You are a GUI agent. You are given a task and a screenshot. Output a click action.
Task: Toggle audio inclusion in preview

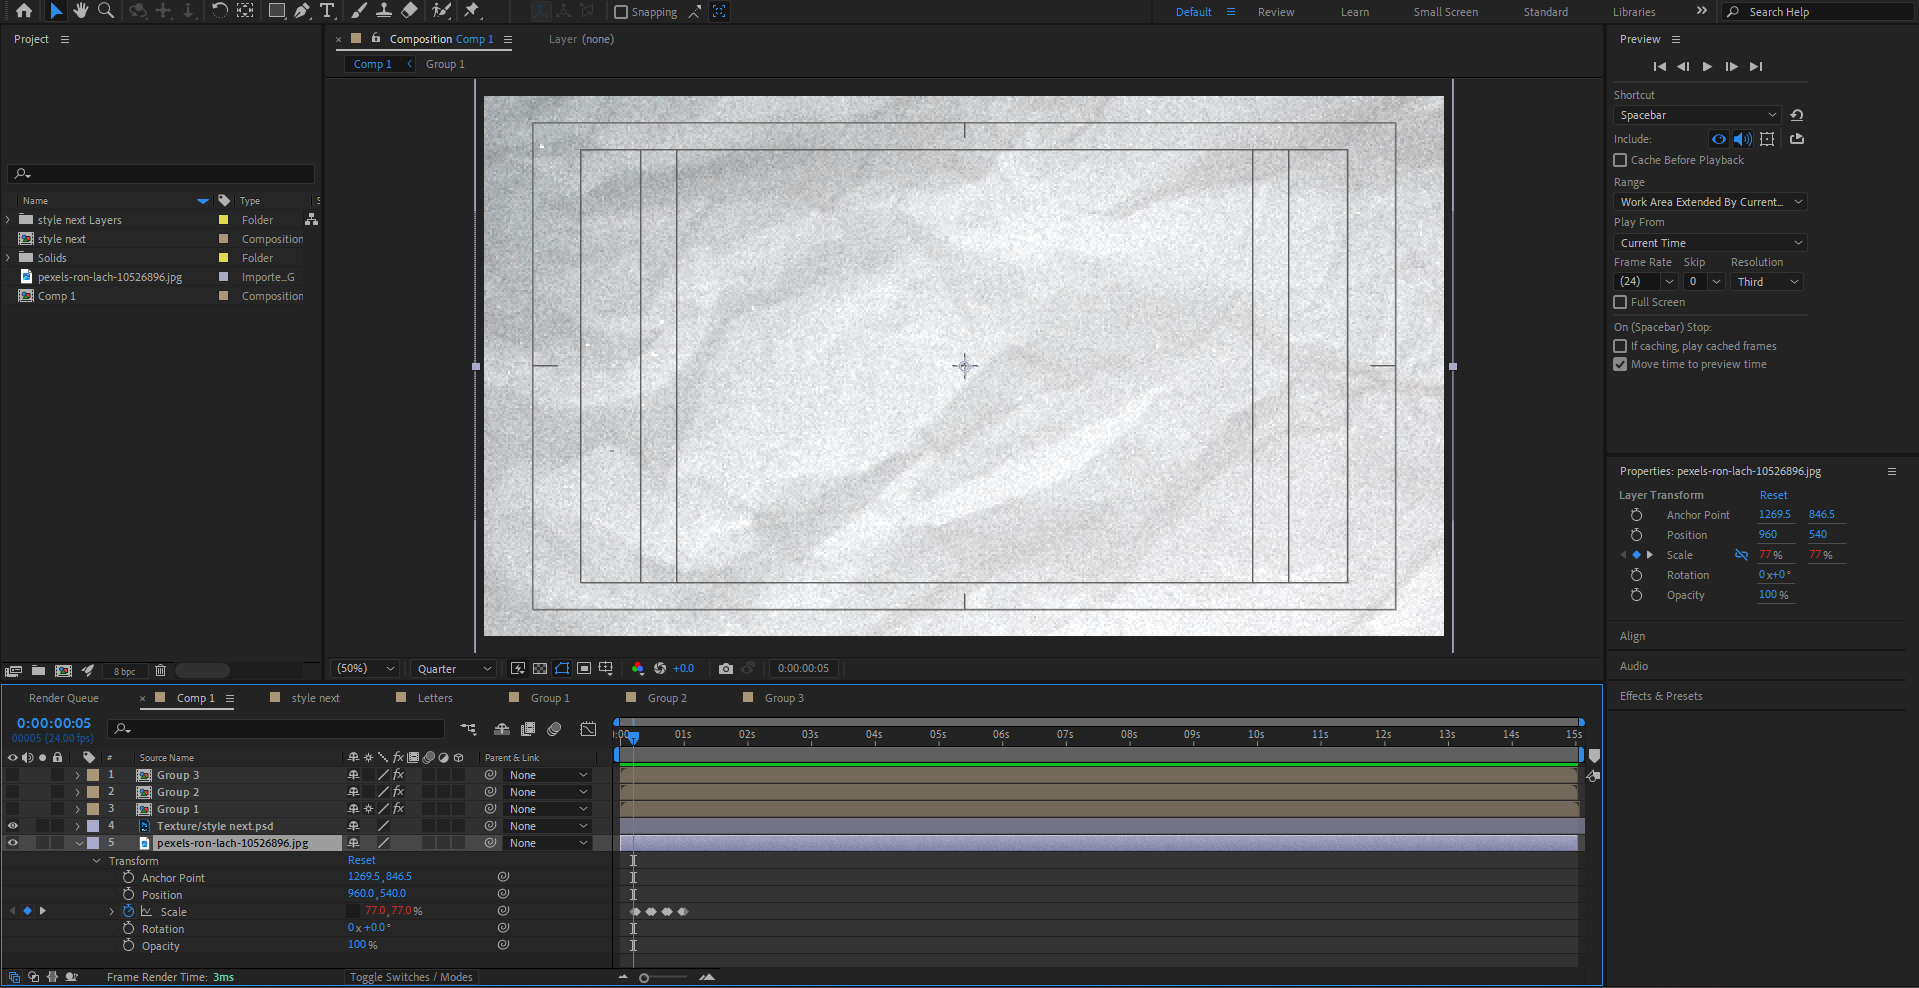coord(1742,139)
